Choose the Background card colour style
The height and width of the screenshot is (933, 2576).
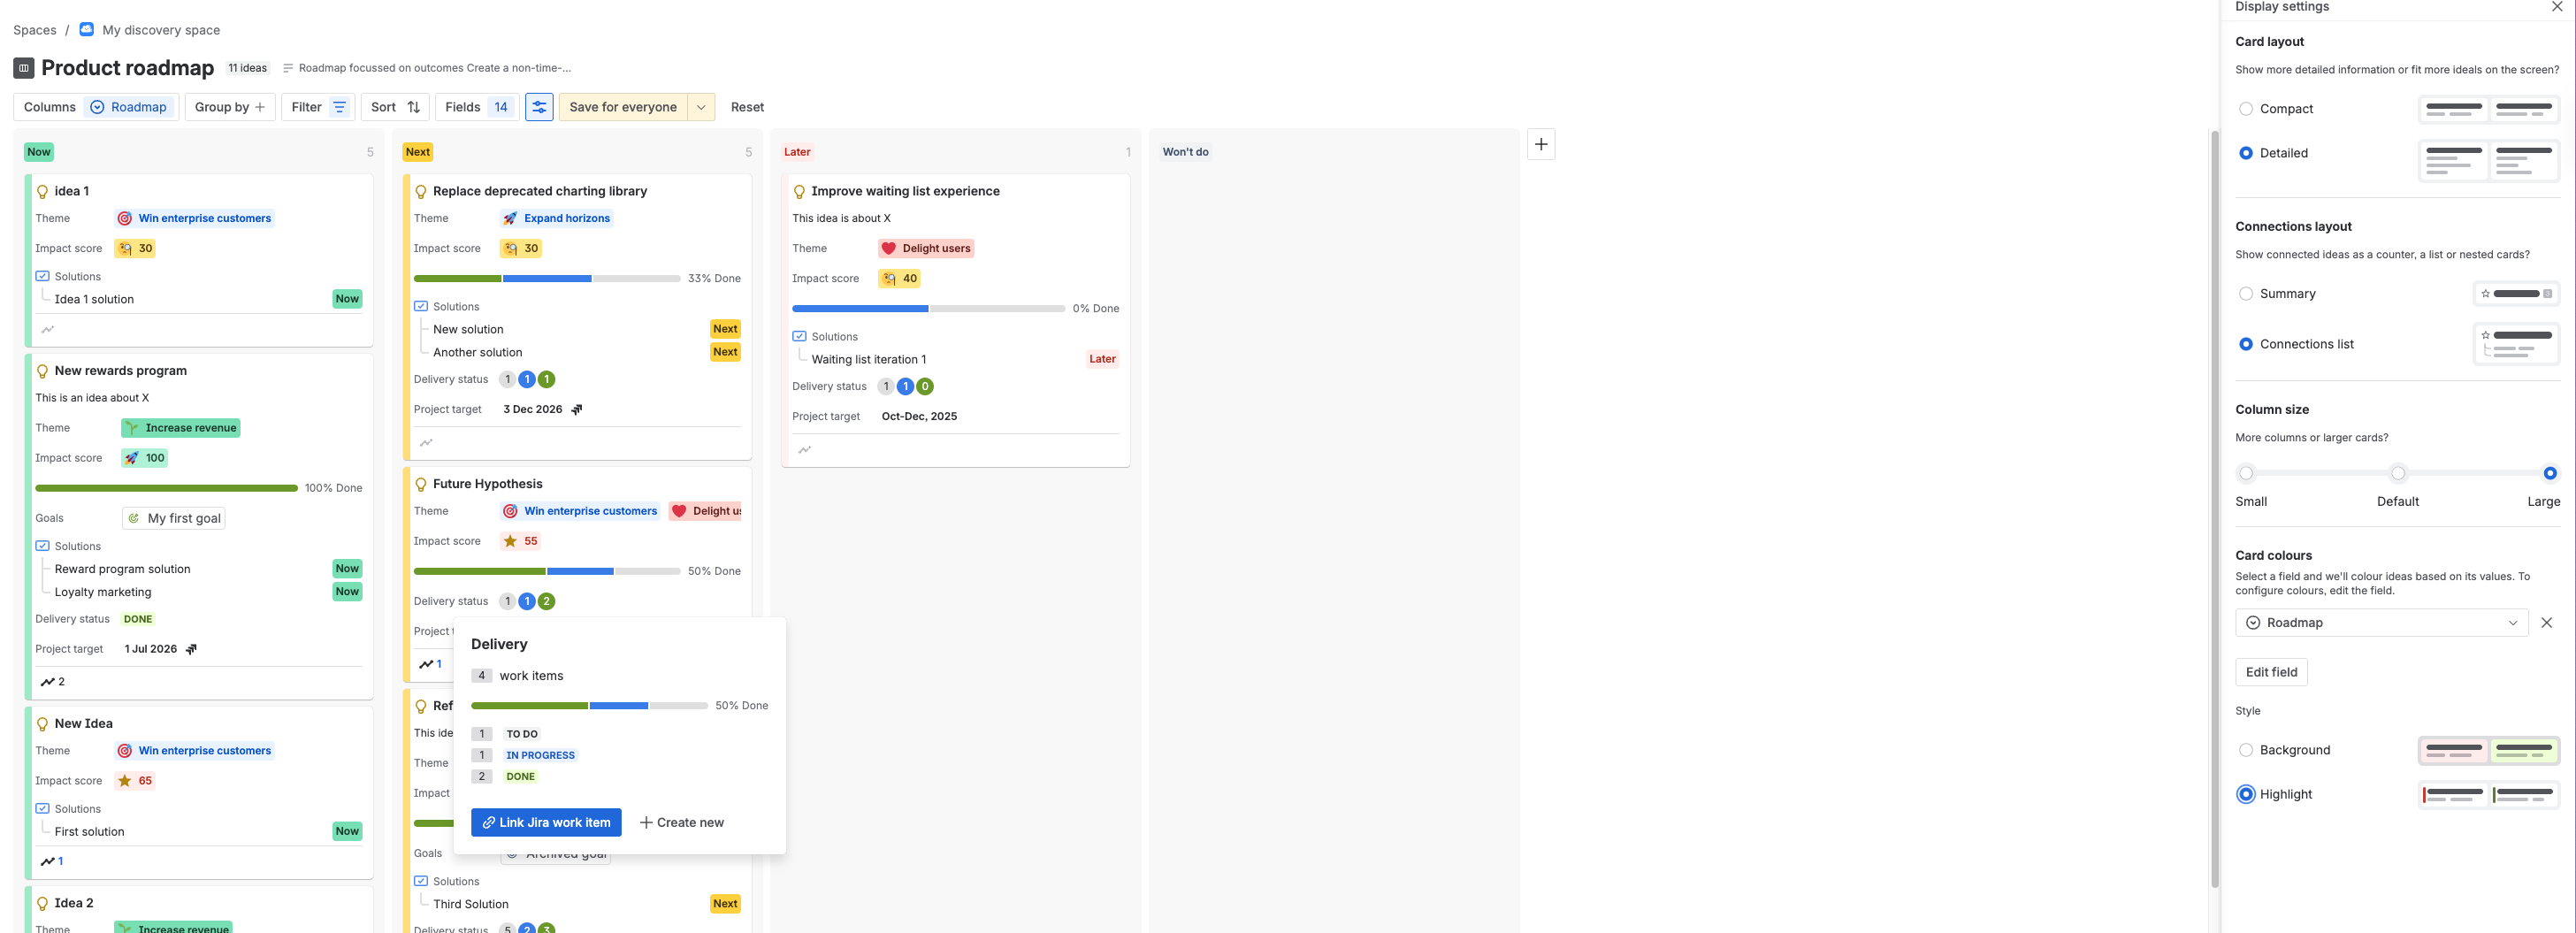pos(2246,750)
